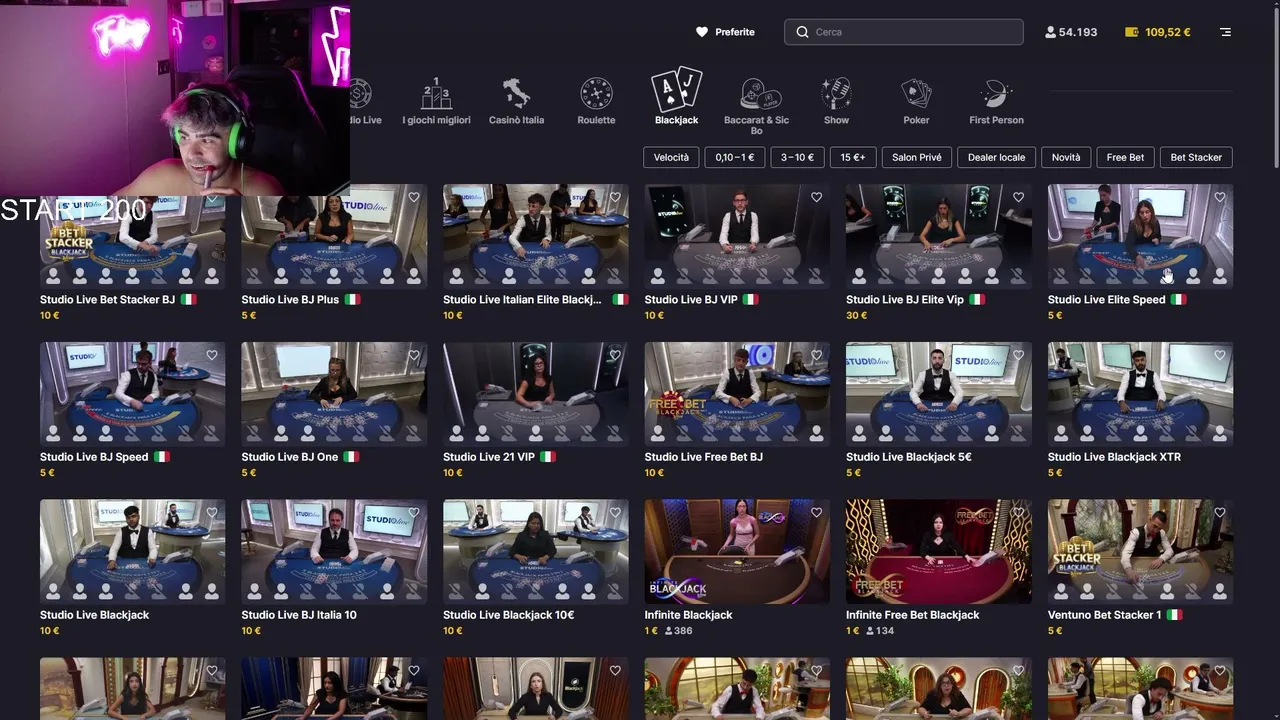
Task: Open the Infinite Free Bet Blackjack thumbnail
Action: click(x=938, y=551)
